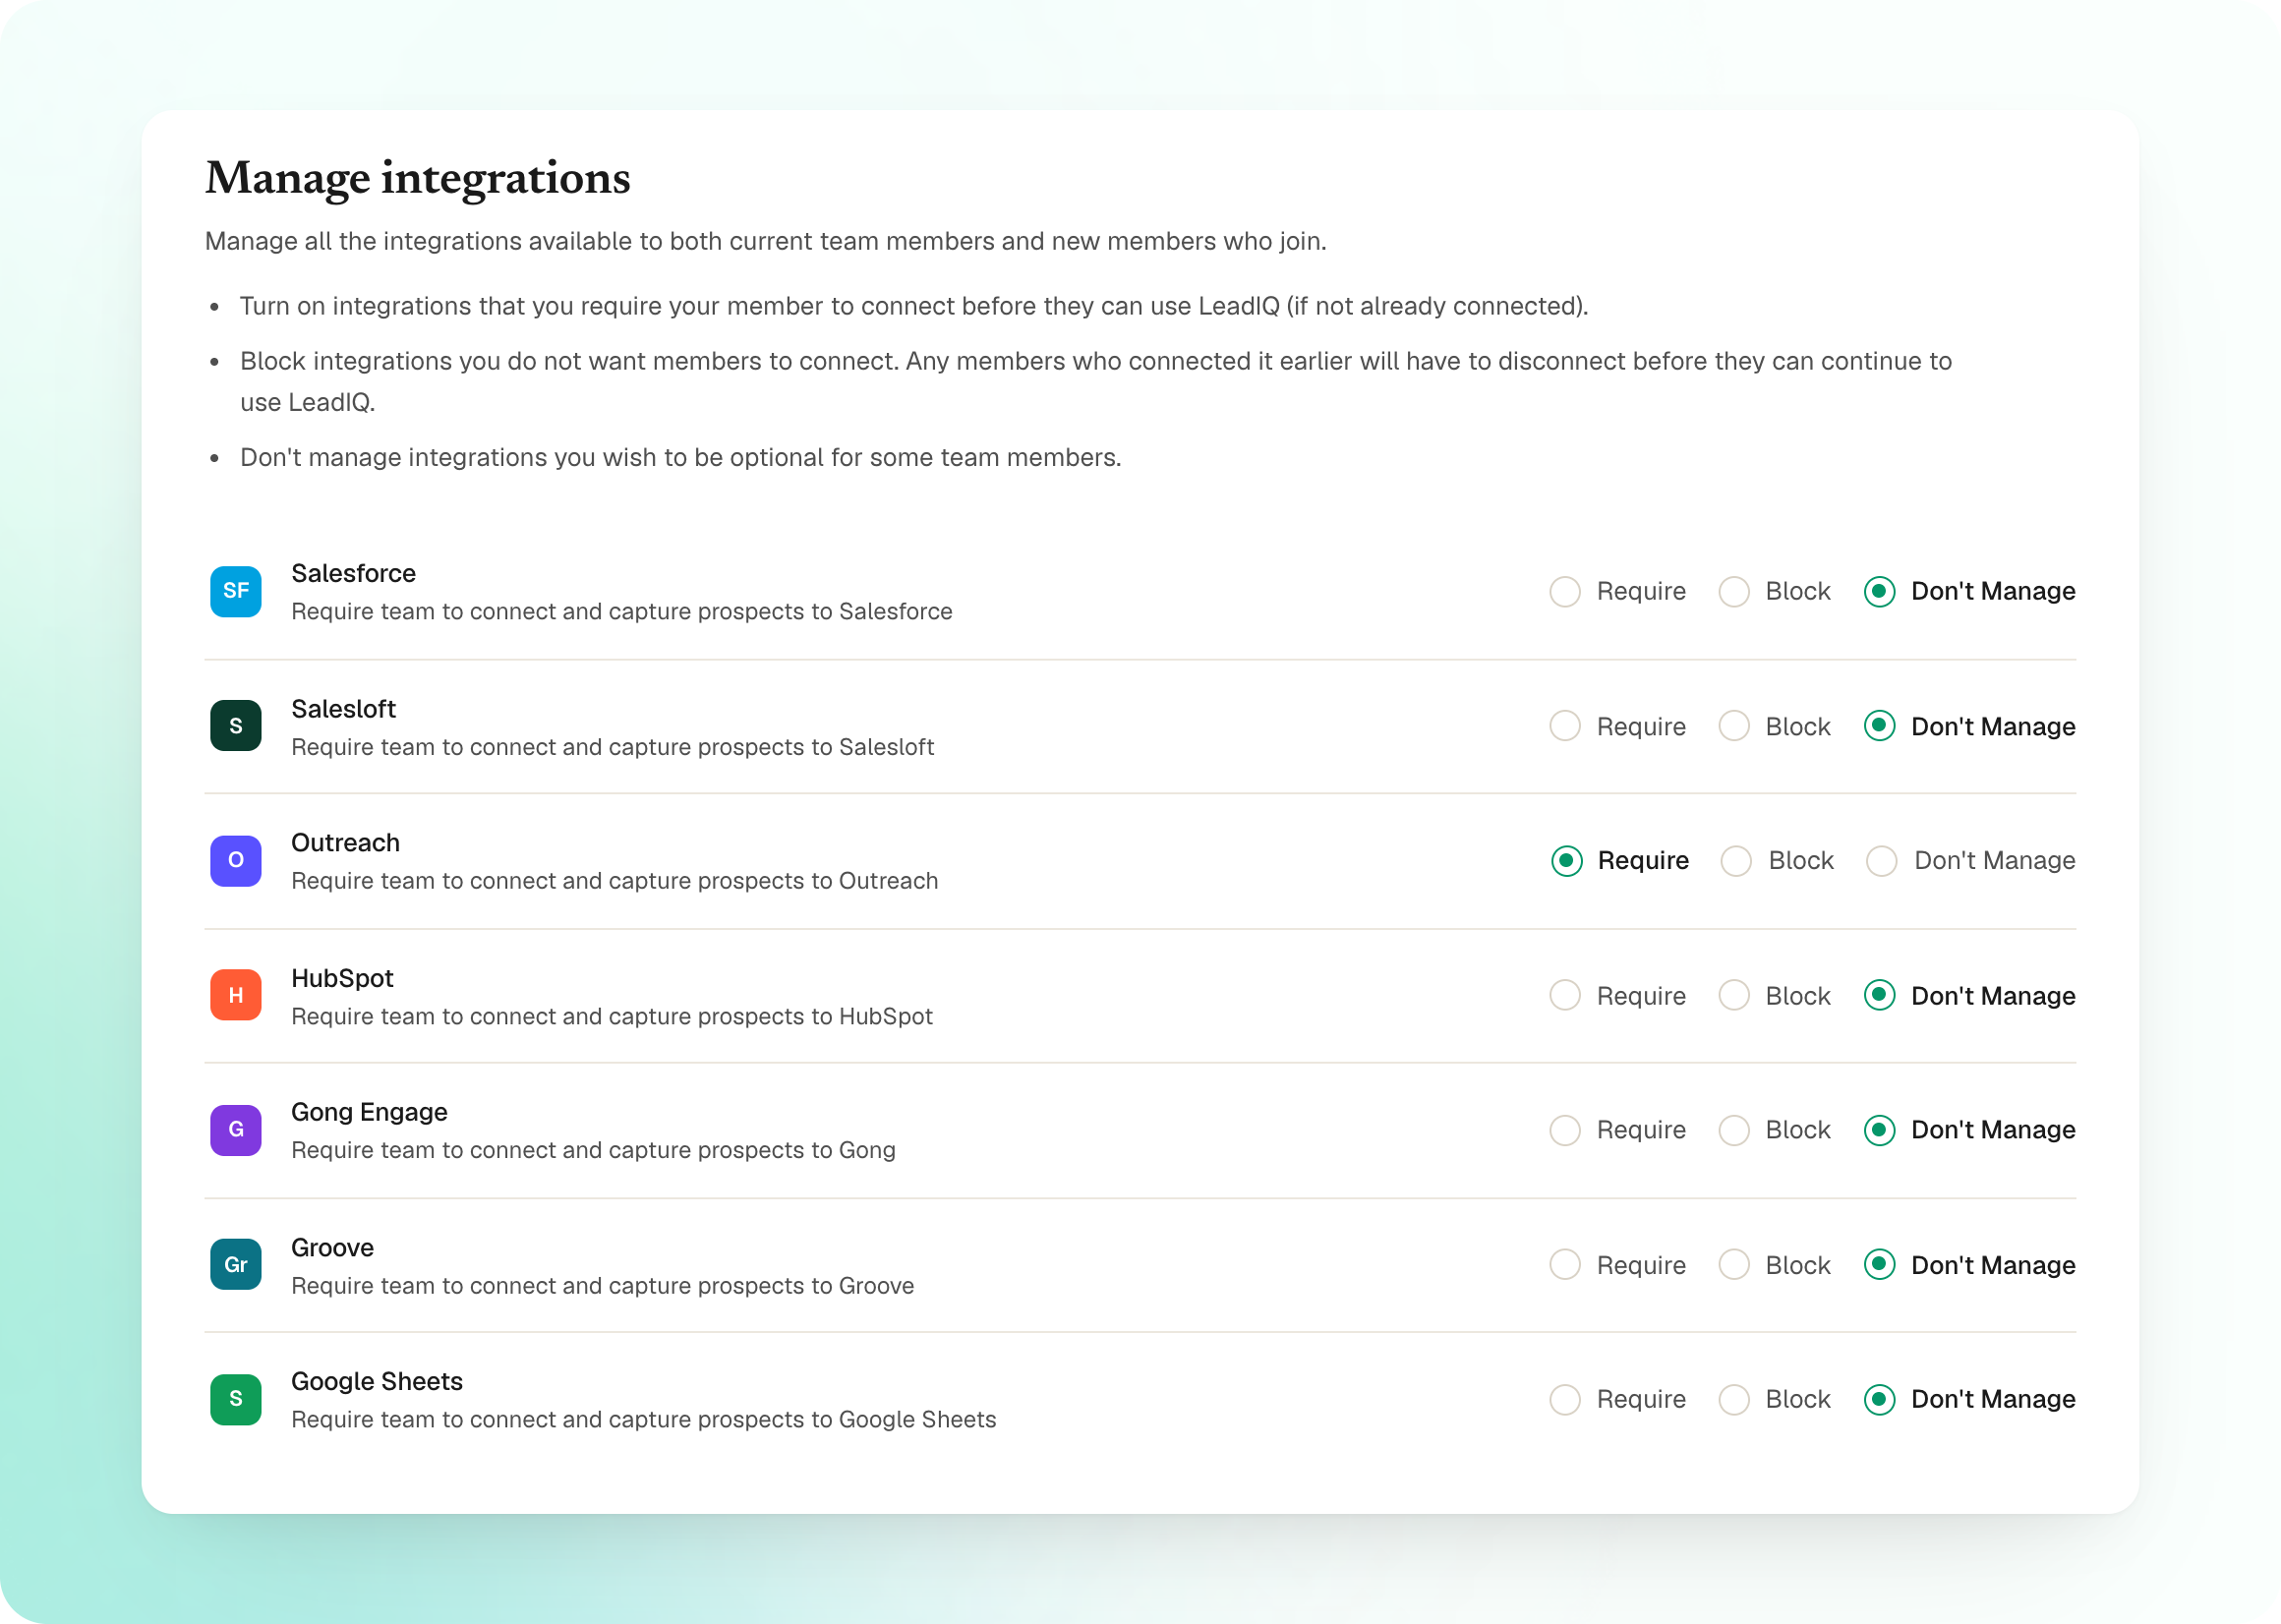Viewport: 2281px width, 1624px height.
Task: Select Don't Manage for Google Sheets
Action: tap(1880, 1399)
